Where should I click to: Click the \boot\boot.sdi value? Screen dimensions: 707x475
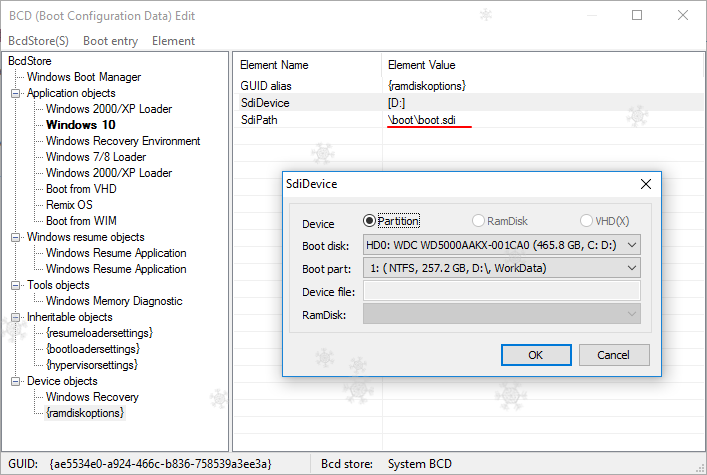point(422,120)
